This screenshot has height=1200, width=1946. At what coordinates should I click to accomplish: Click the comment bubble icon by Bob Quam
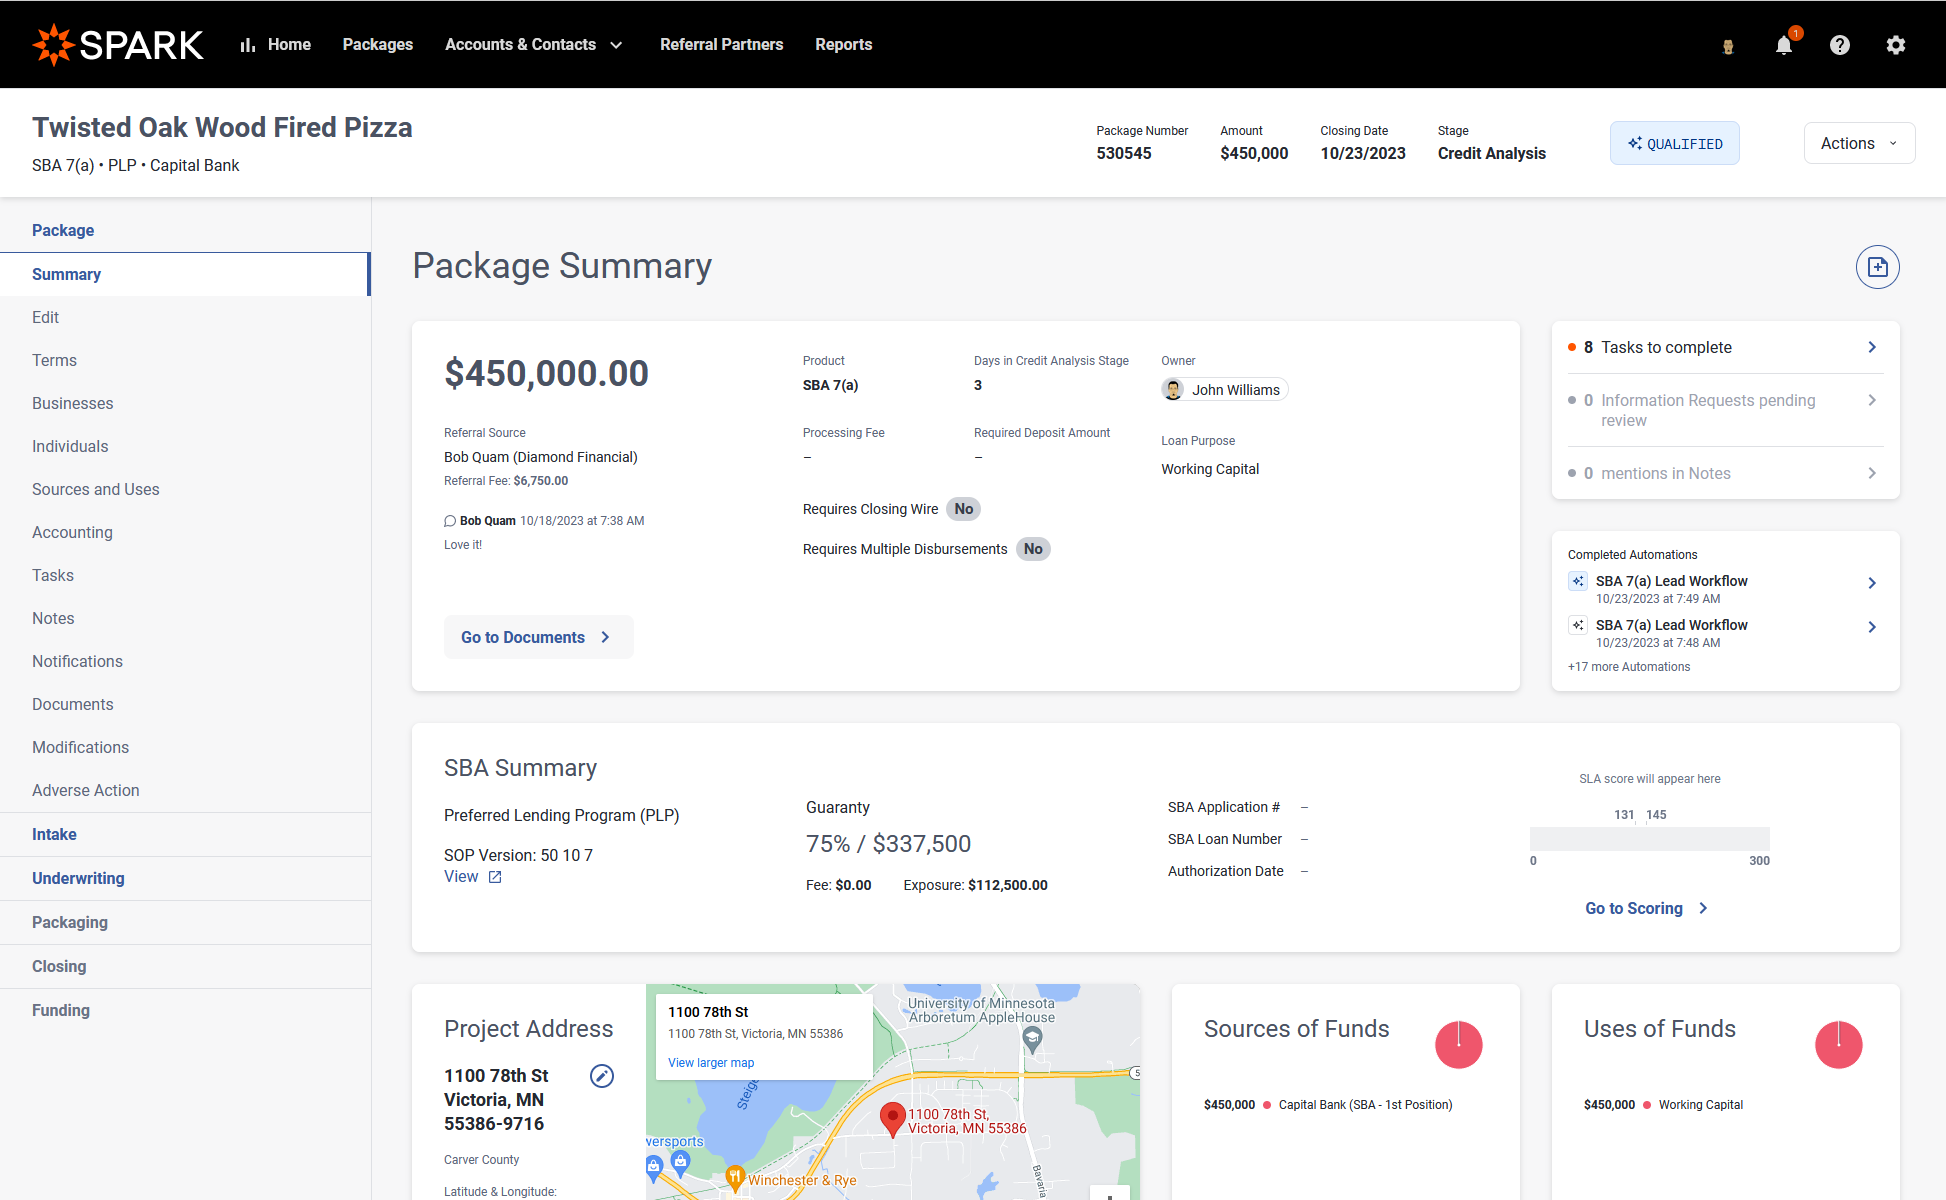click(x=450, y=521)
